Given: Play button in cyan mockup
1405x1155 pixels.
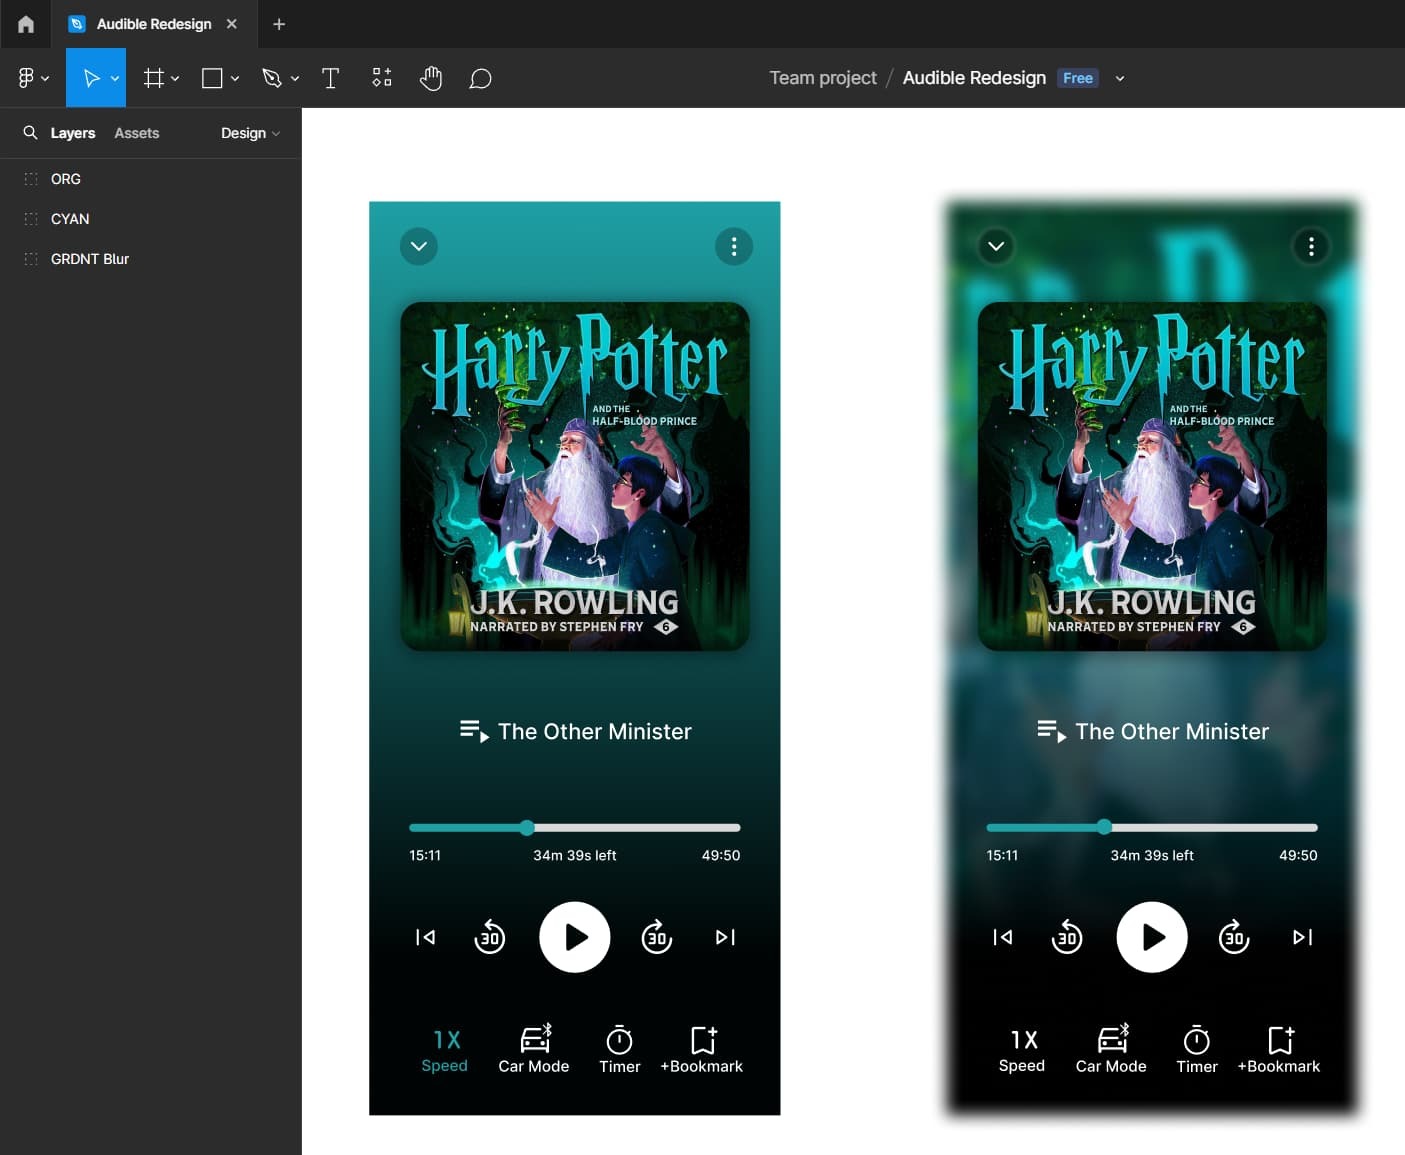Looking at the screenshot, I should pyautogui.click(x=575, y=937).
